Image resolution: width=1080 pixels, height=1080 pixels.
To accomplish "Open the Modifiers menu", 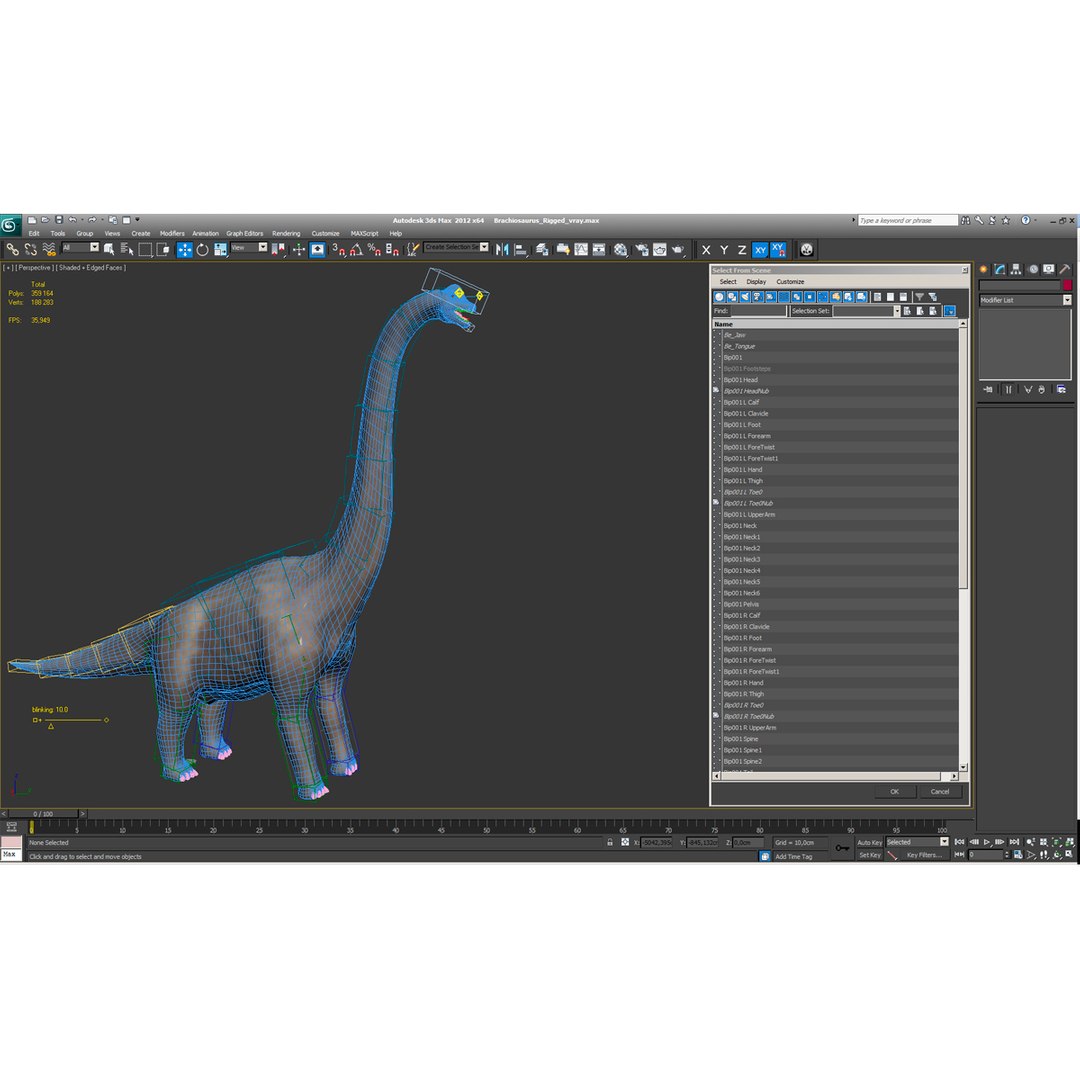I will tap(172, 233).
